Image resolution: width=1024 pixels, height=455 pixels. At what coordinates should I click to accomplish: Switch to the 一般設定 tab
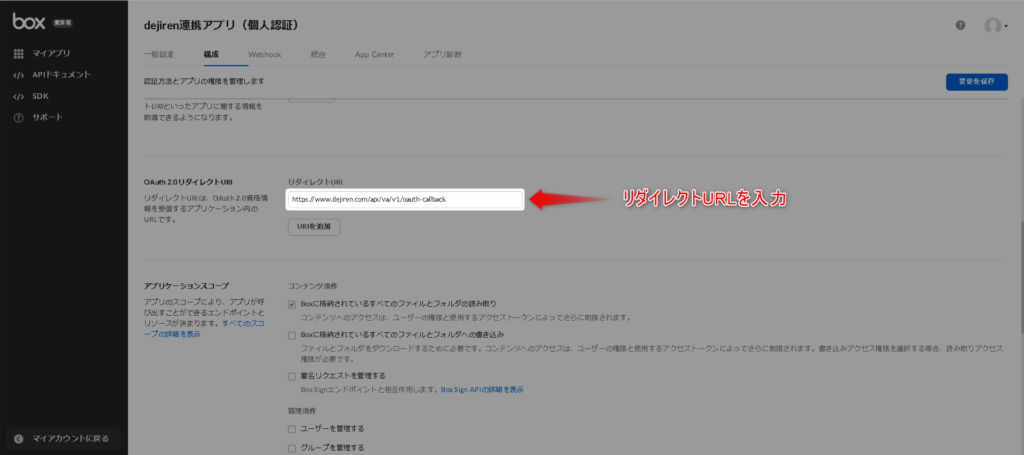point(159,55)
